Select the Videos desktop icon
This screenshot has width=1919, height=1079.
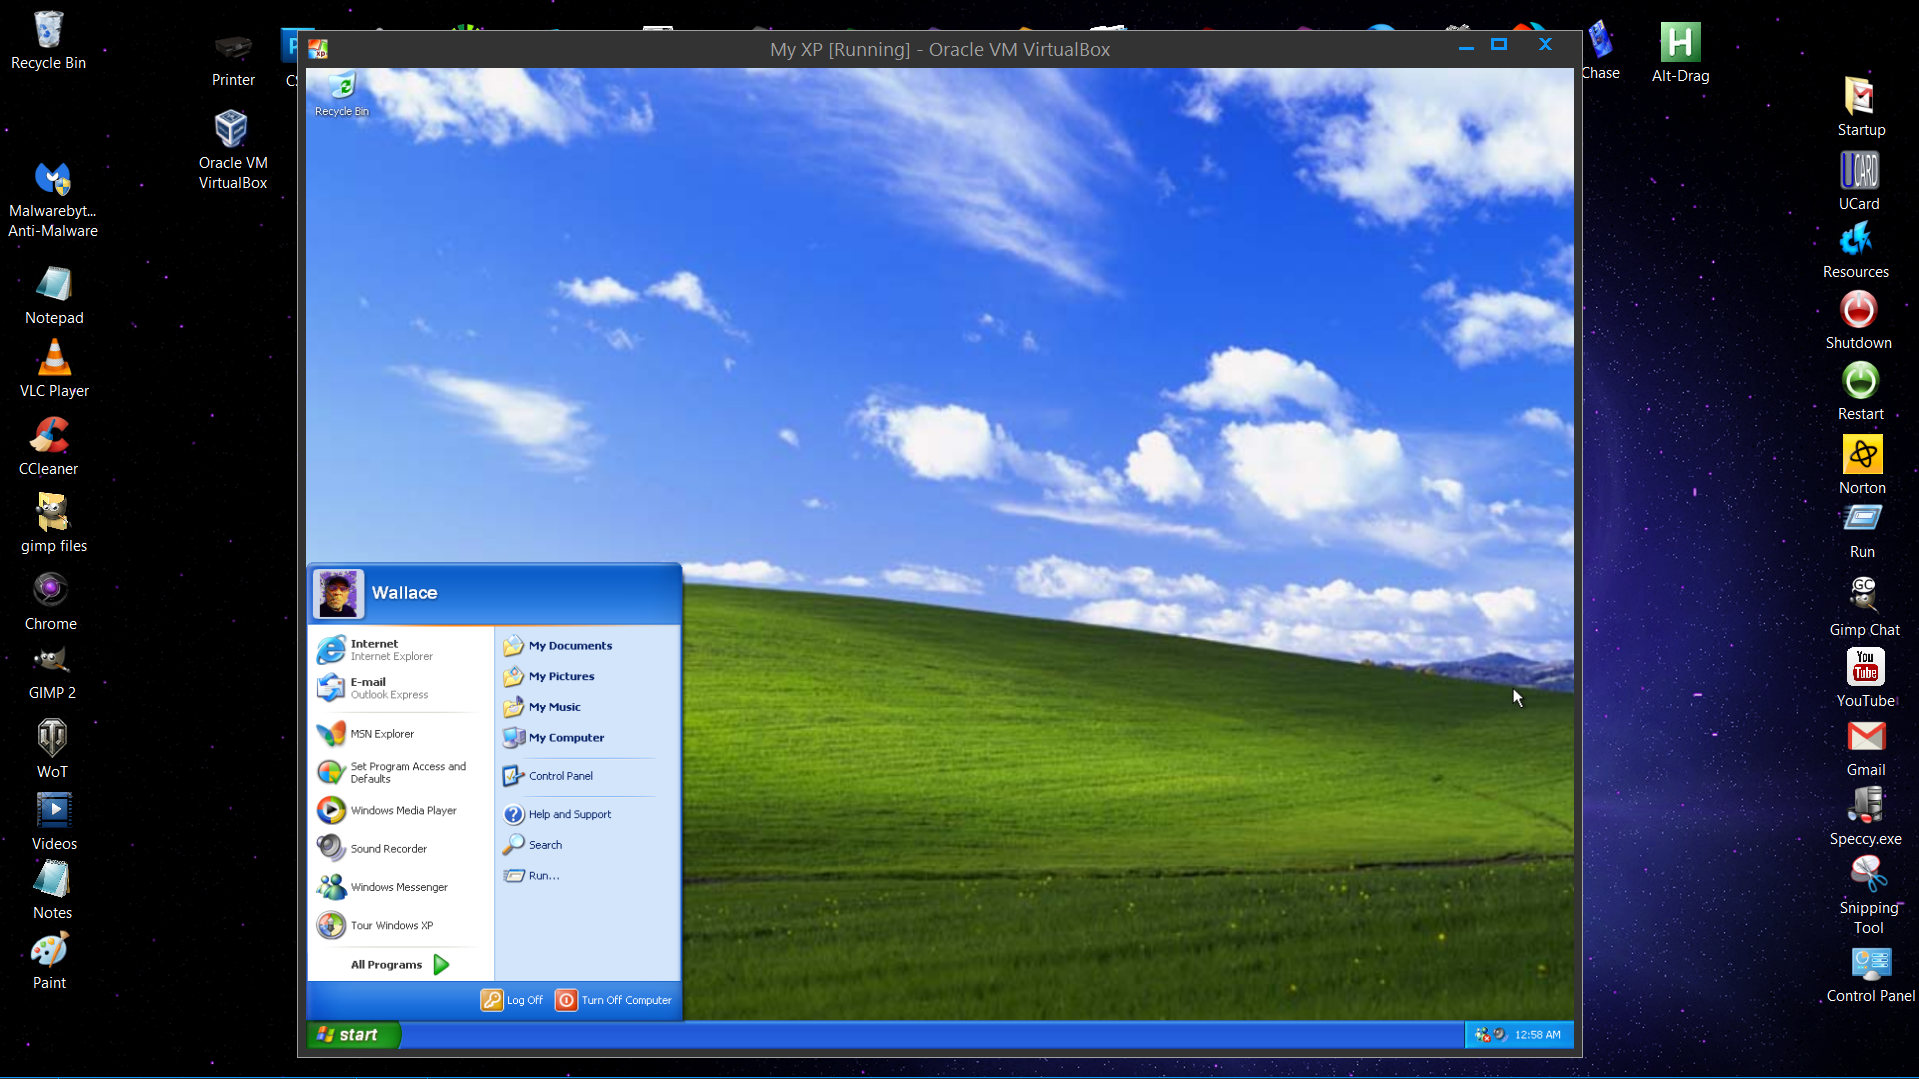[x=54, y=822]
